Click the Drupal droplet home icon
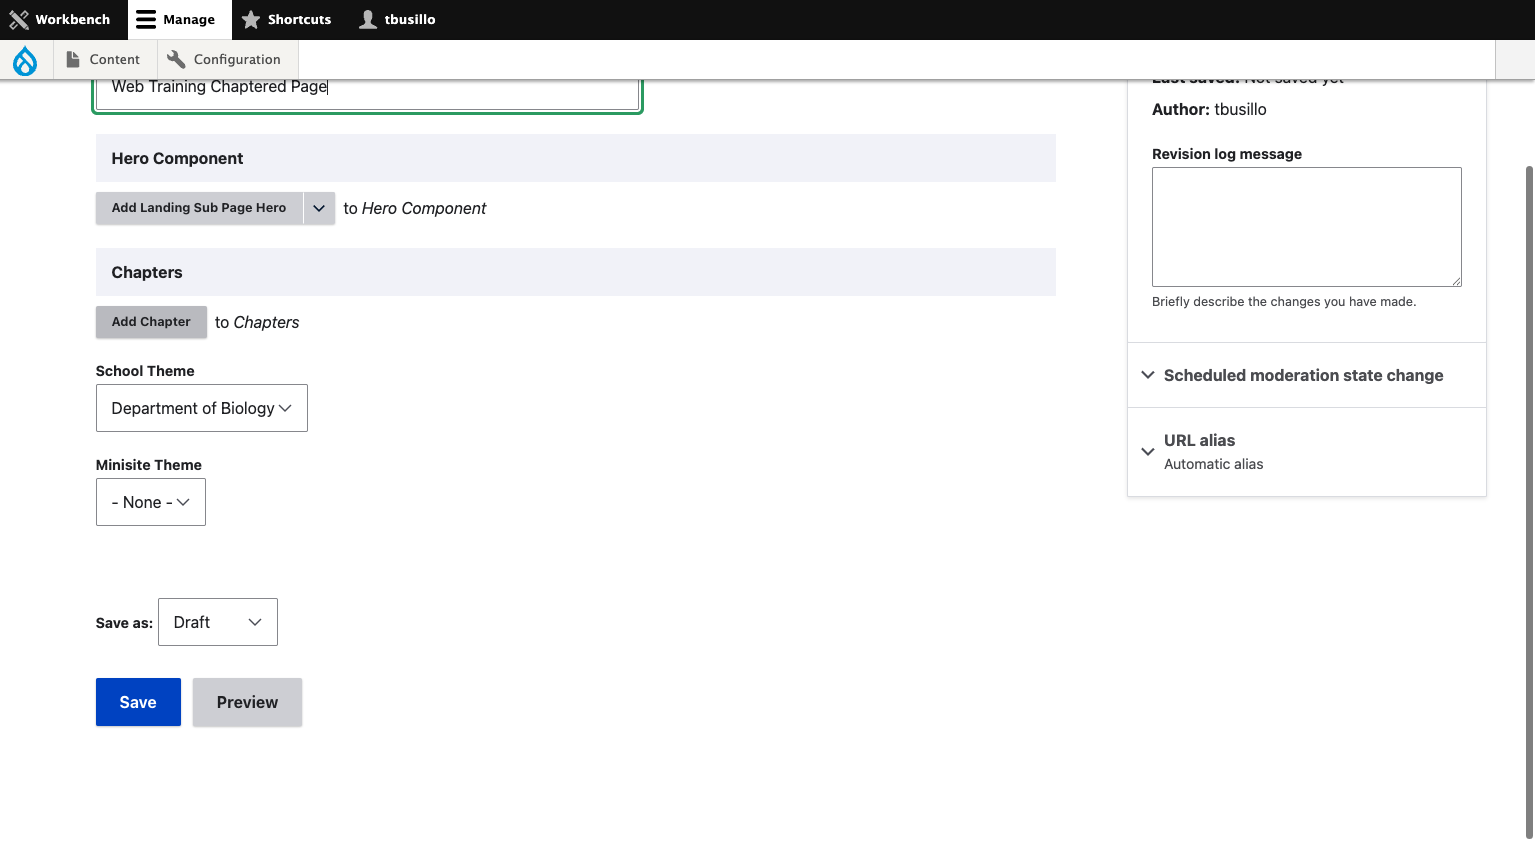Image resolution: width=1535 pixels, height=844 pixels. coord(25,60)
